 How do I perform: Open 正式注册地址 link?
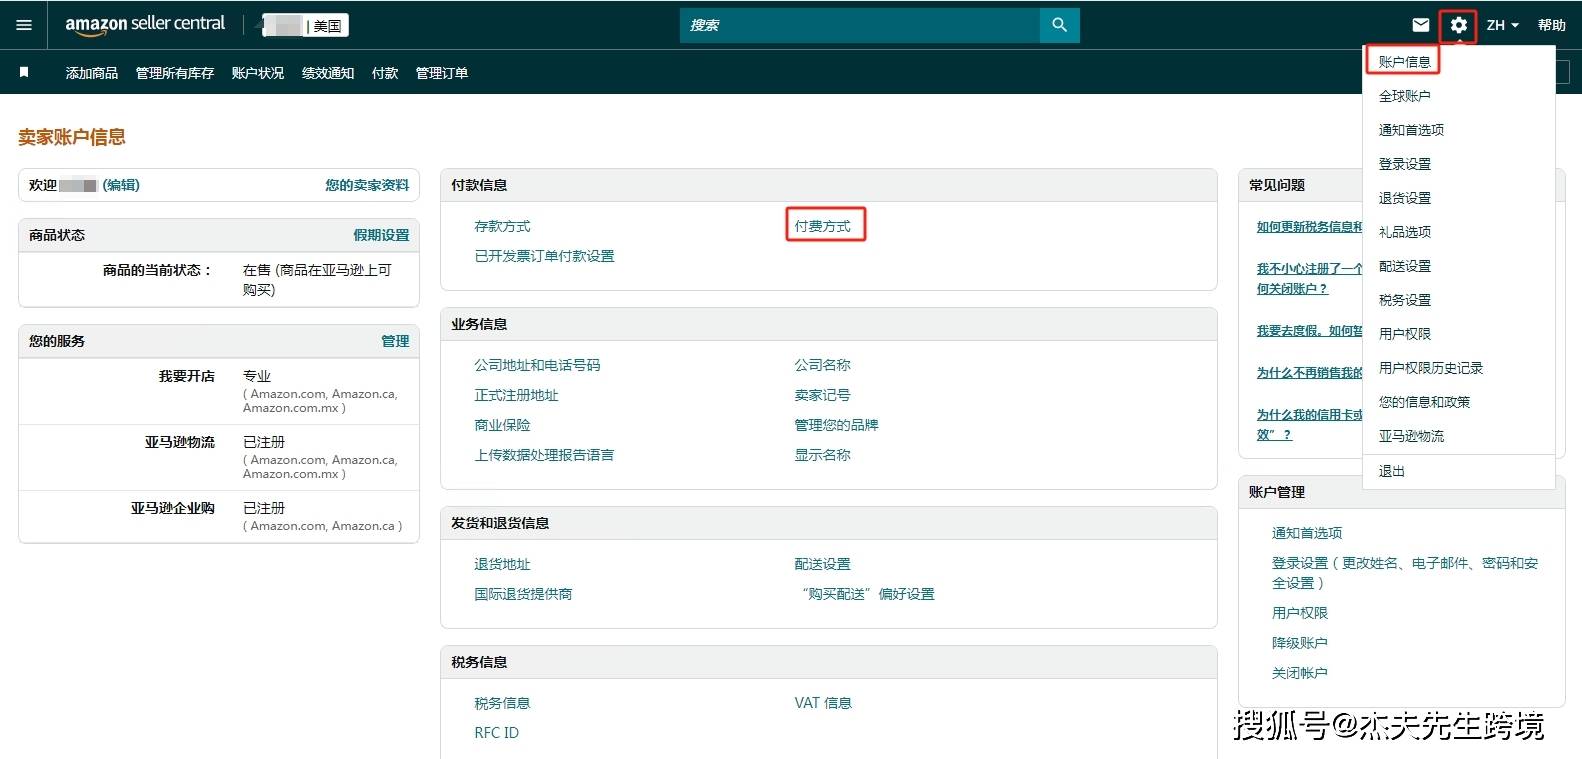coord(516,396)
